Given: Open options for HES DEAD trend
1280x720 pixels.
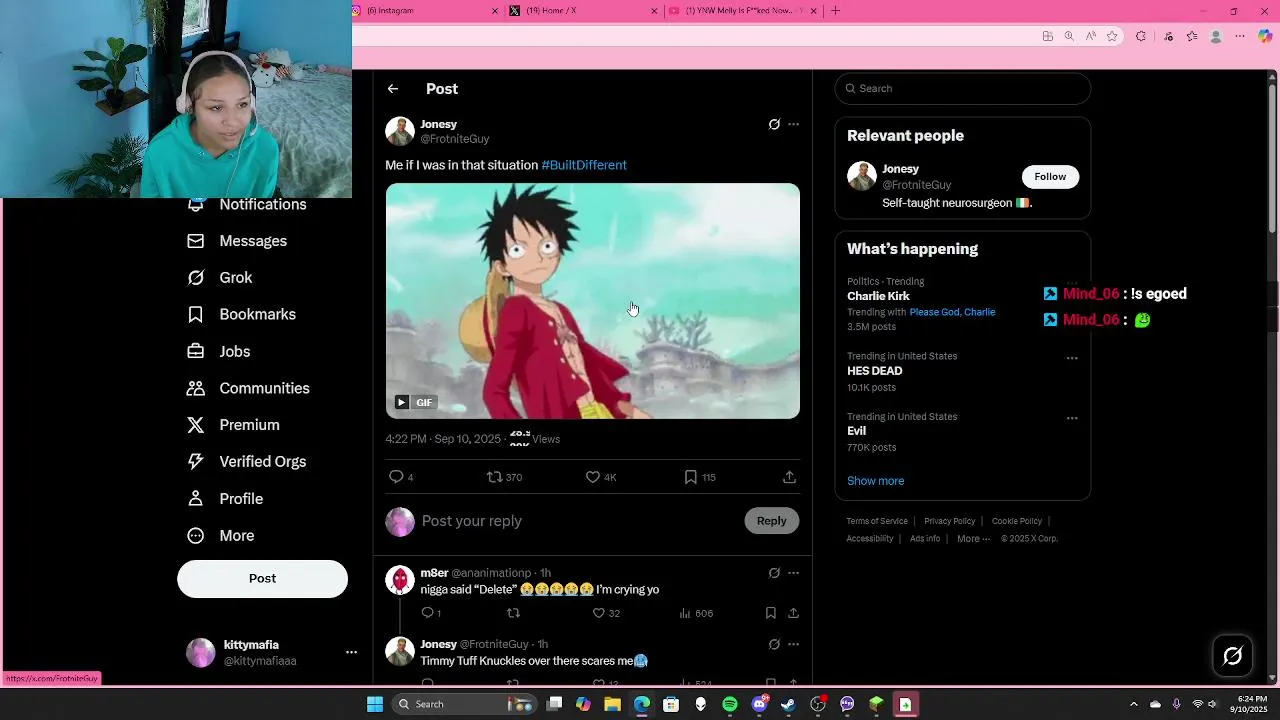Looking at the screenshot, I should point(1072,358).
